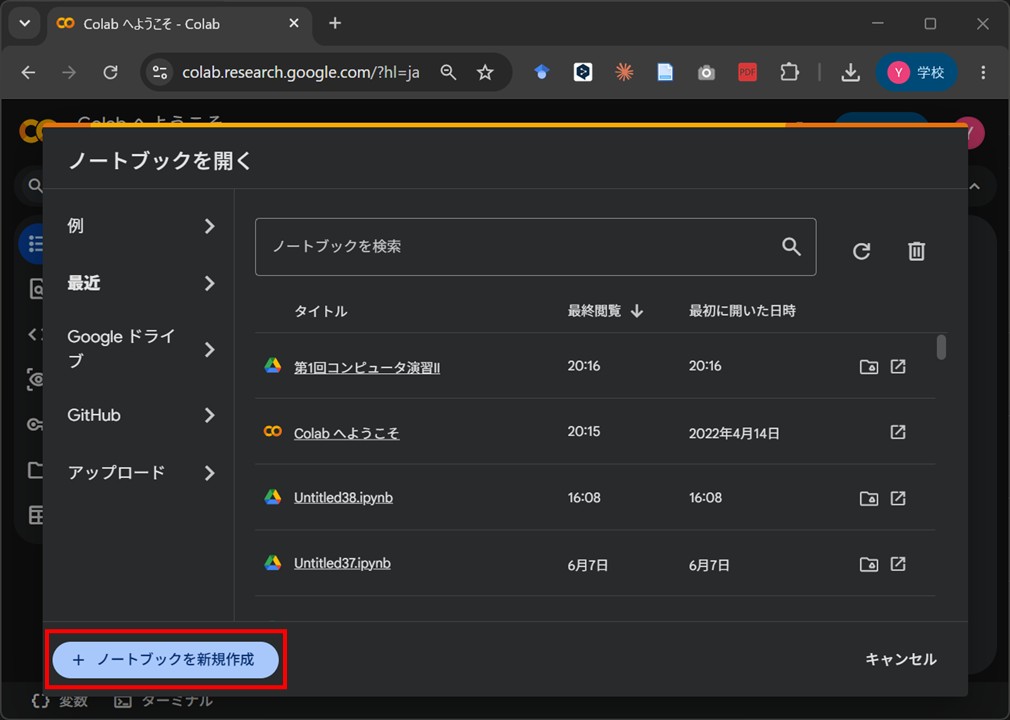Open the Chrome three-dot menu
Image resolution: width=1010 pixels, height=720 pixels.
pos(983,72)
